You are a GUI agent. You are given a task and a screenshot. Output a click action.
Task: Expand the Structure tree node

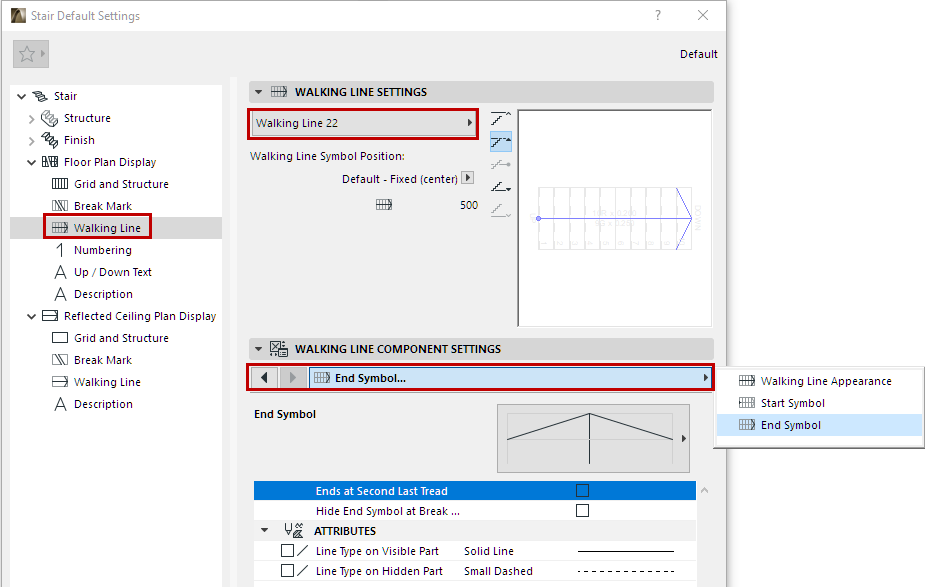(x=31, y=119)
